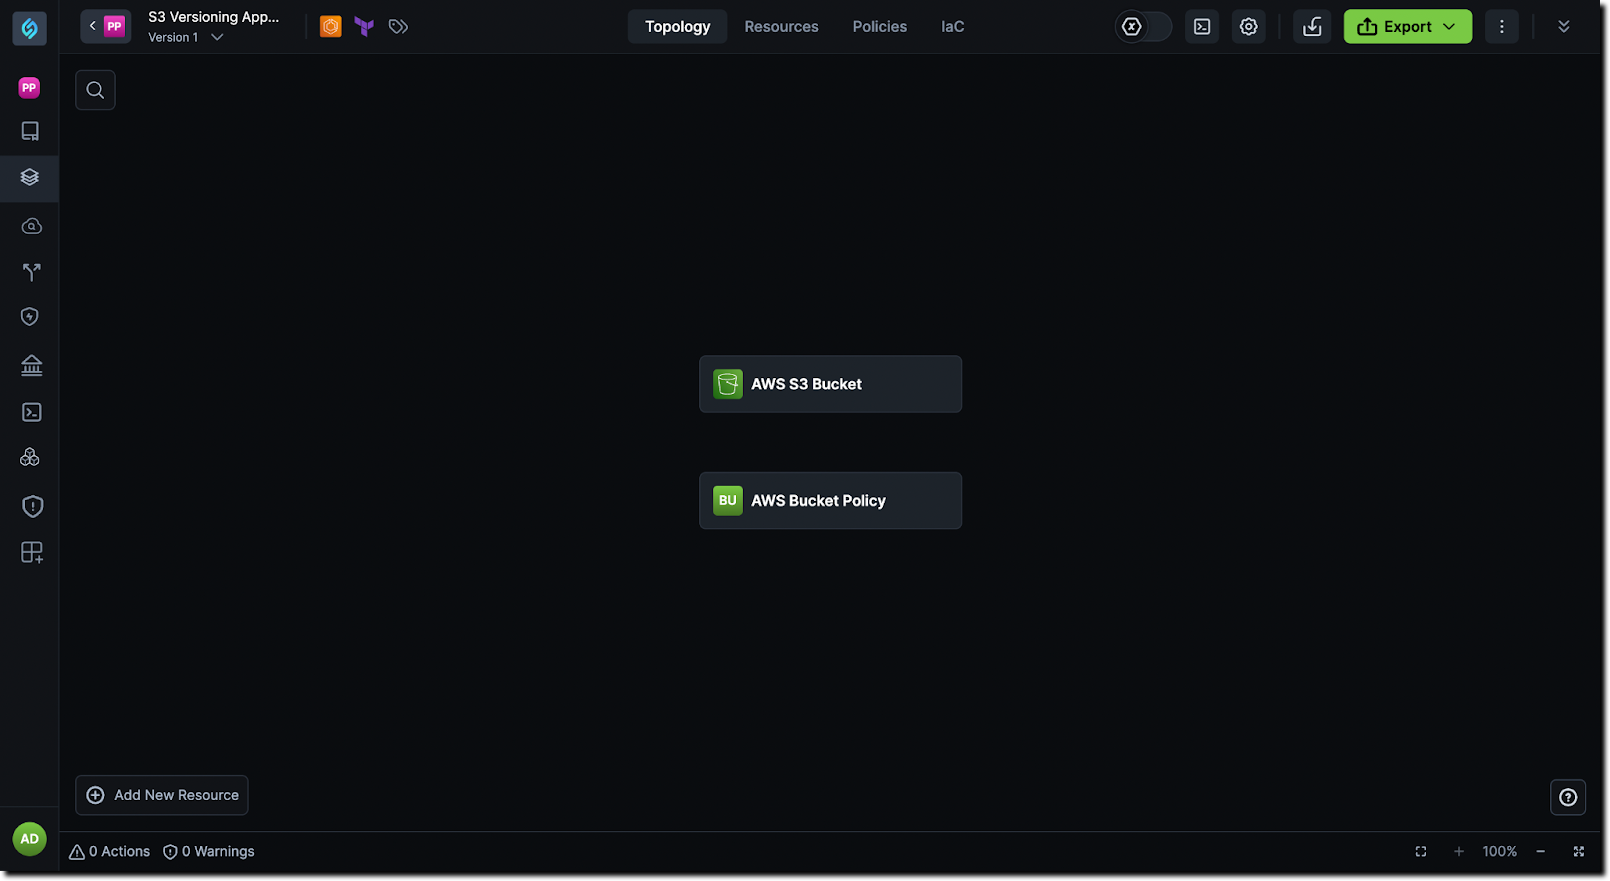Open the governance bank sidebar icon
This screenshot has width=1610, height=881.
tap(31, 365)
